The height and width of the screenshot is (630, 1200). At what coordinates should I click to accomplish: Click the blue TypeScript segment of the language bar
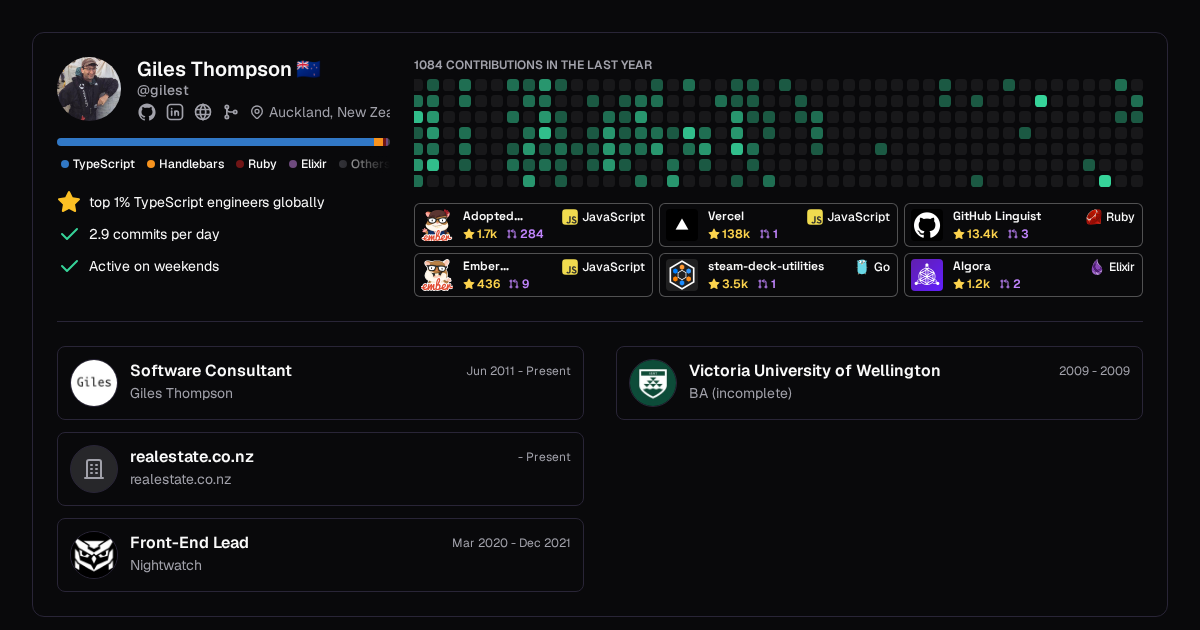pyautogui.click(x=215, y=142)
